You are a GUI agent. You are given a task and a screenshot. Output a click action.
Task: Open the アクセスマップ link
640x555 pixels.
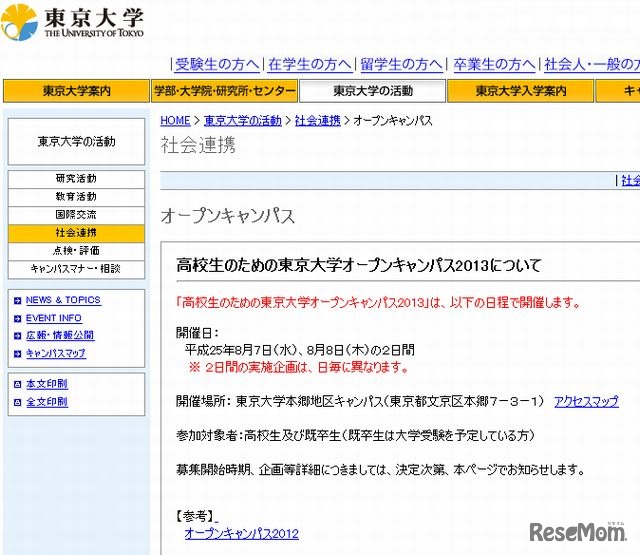click(x=586, y=402)
